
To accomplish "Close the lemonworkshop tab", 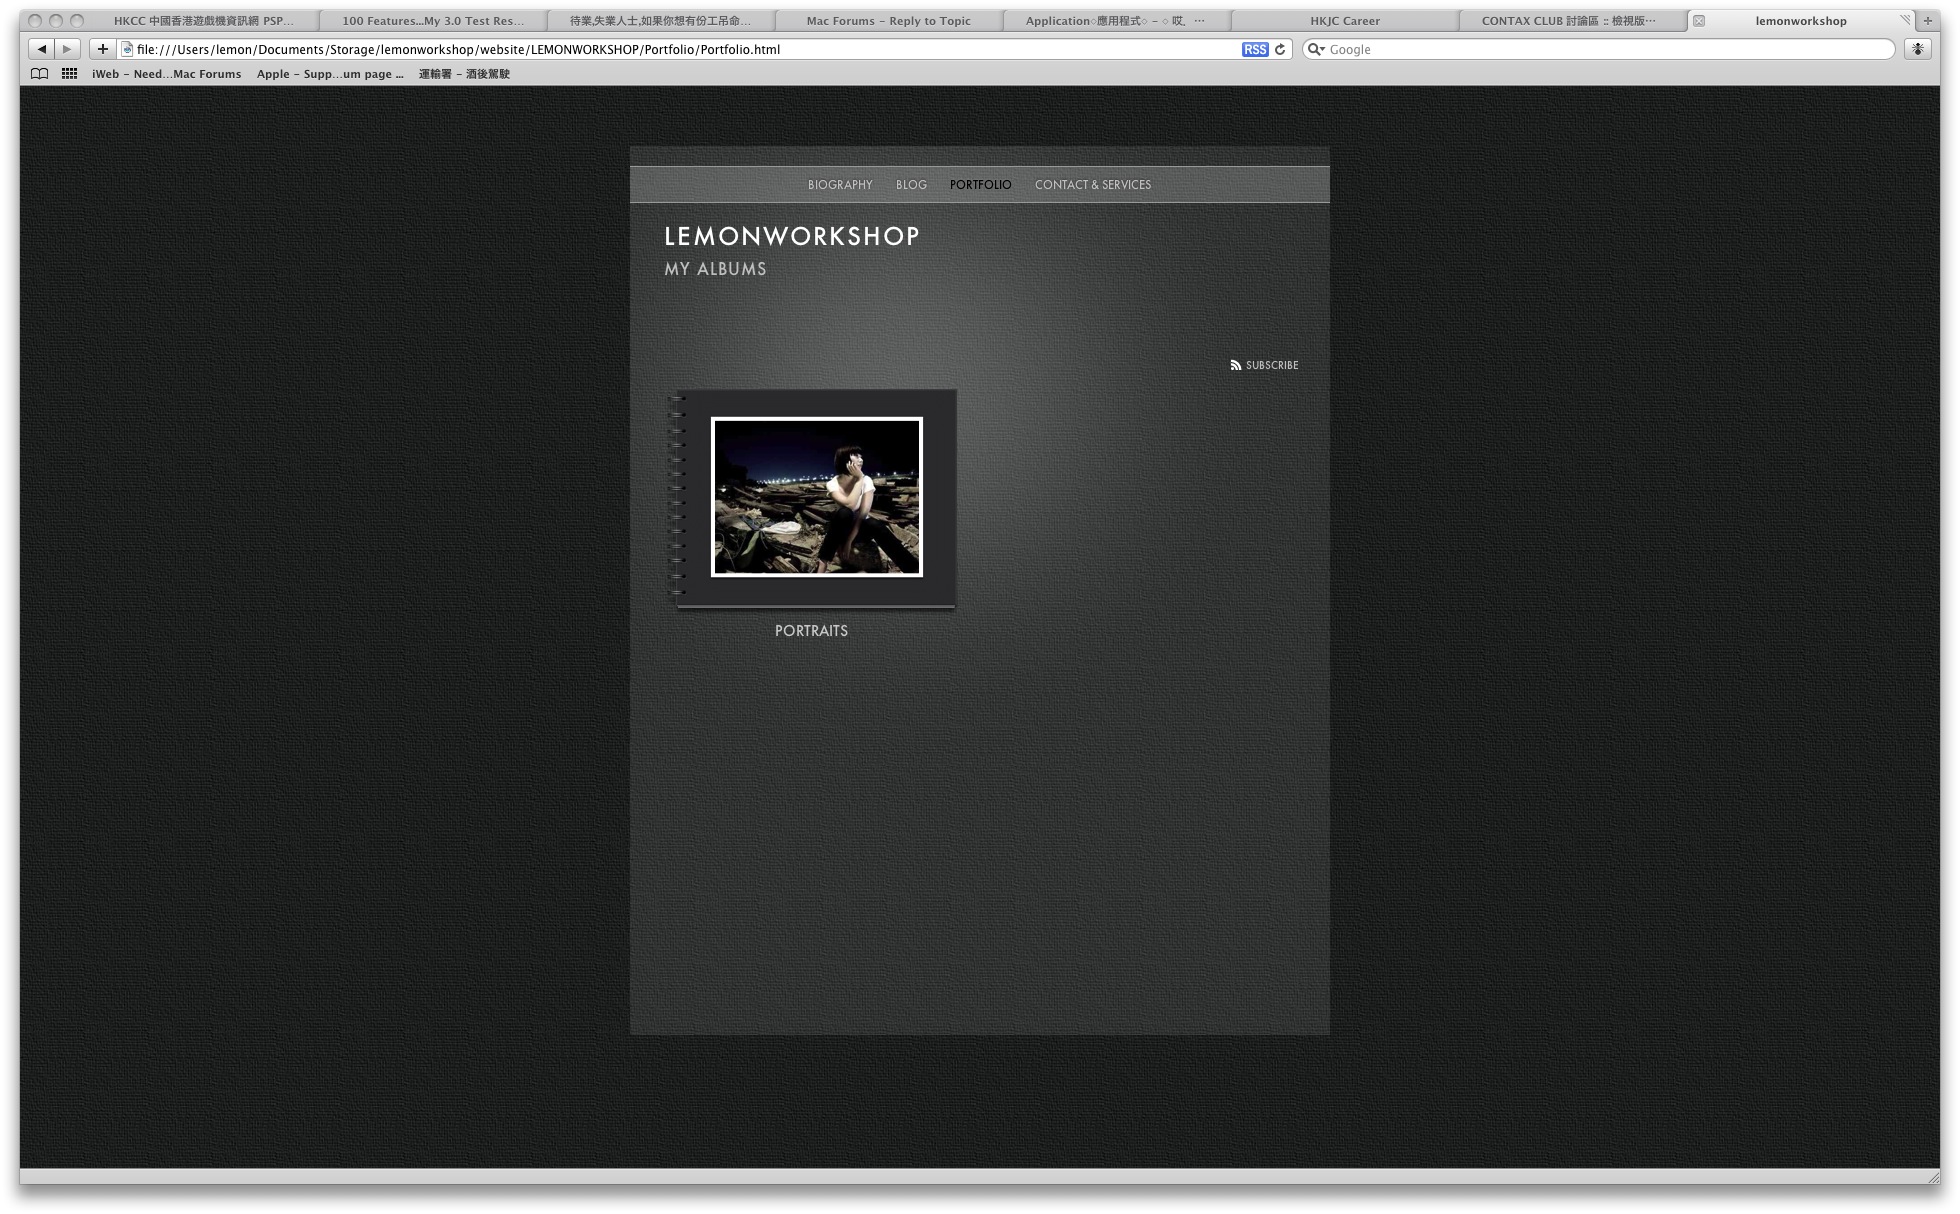I will coord(1699,21).
